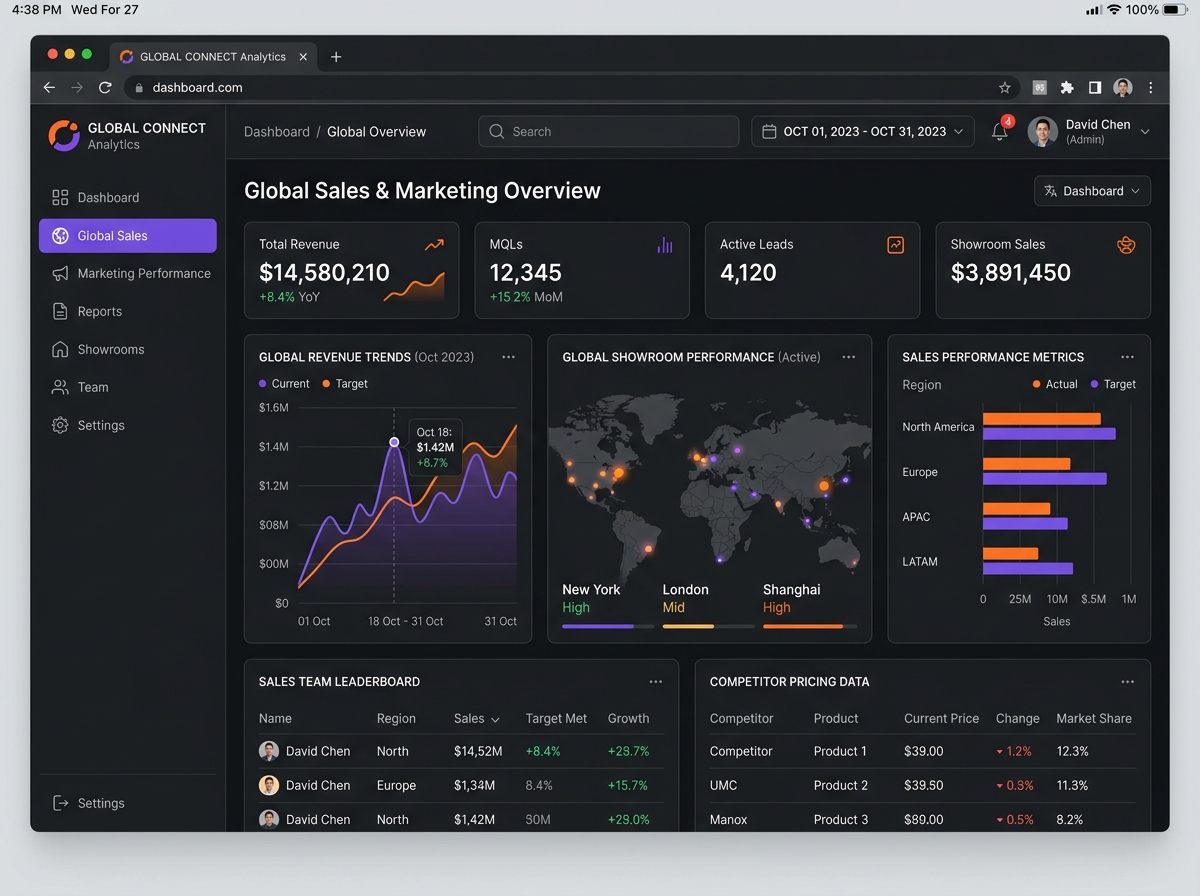Toggle Actual series in sales metrics legend
Image resolution: width=1200 pixels, height=896 pixels.
tap(1055, 384)
